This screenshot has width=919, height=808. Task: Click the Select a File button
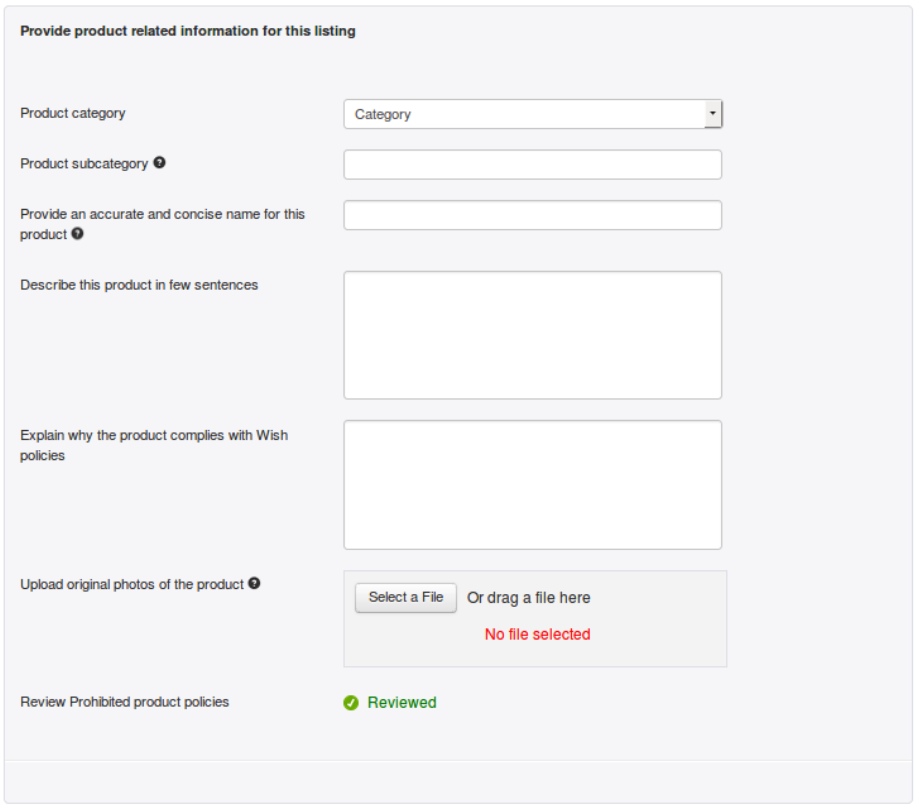[x=405, y=597]
